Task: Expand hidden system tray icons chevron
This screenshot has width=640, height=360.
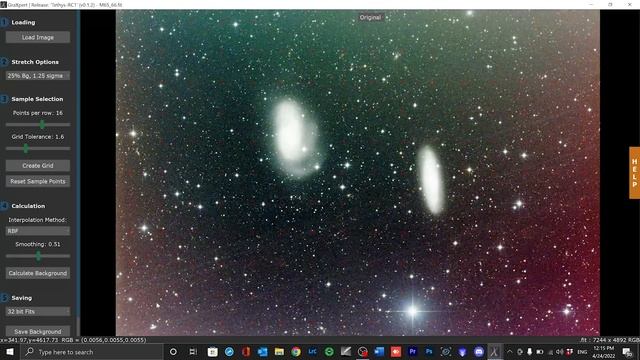Action: pos(510,352)
